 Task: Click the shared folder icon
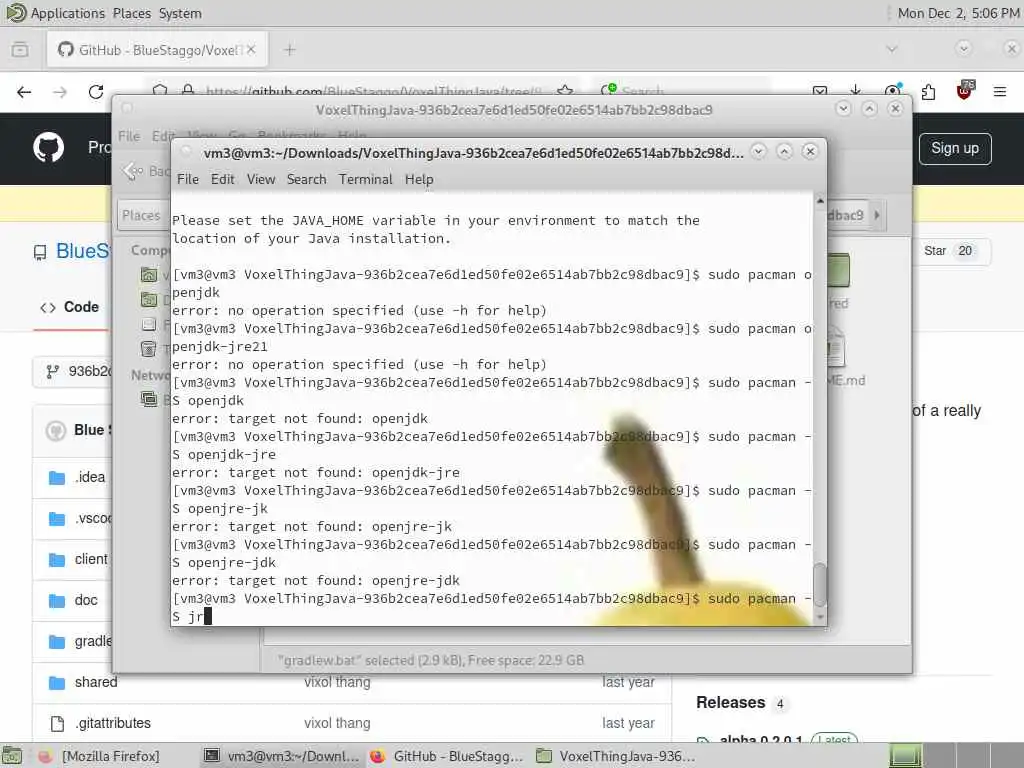[57, 682]
